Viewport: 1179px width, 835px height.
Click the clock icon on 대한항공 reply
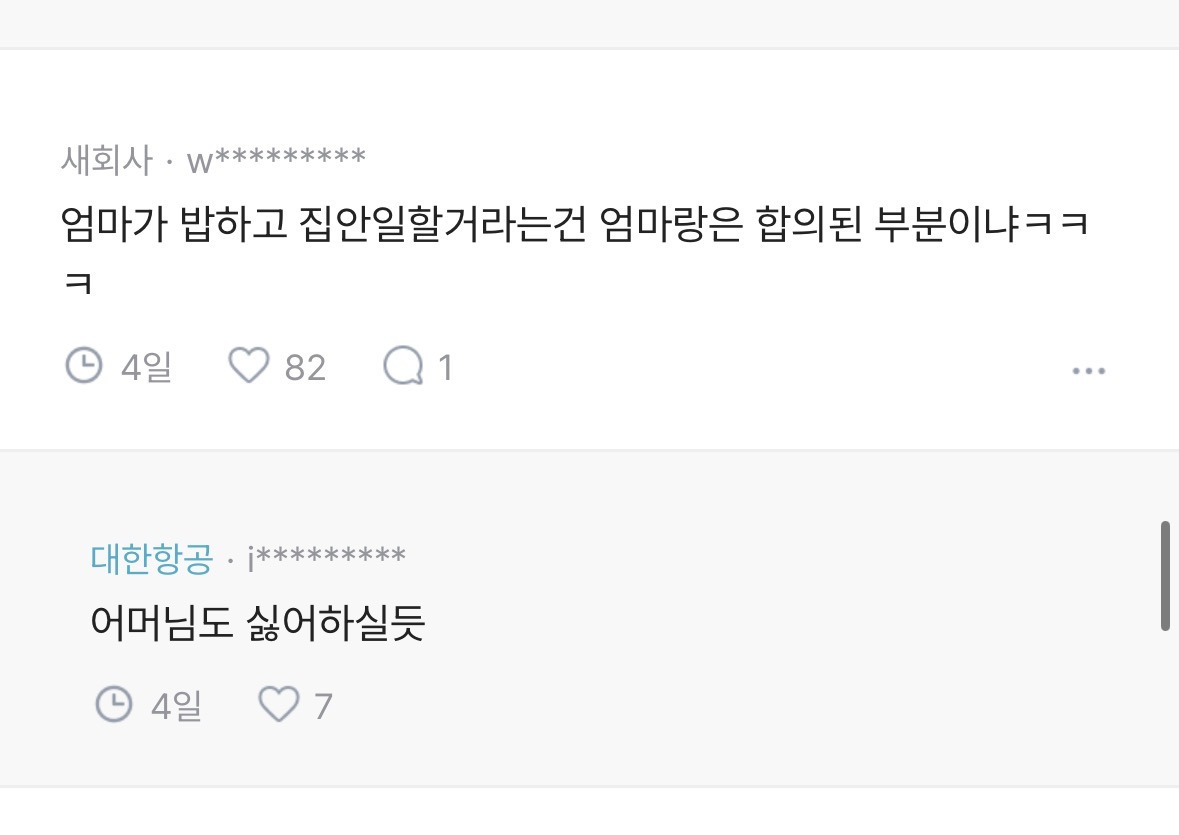[x=114, y=706]
